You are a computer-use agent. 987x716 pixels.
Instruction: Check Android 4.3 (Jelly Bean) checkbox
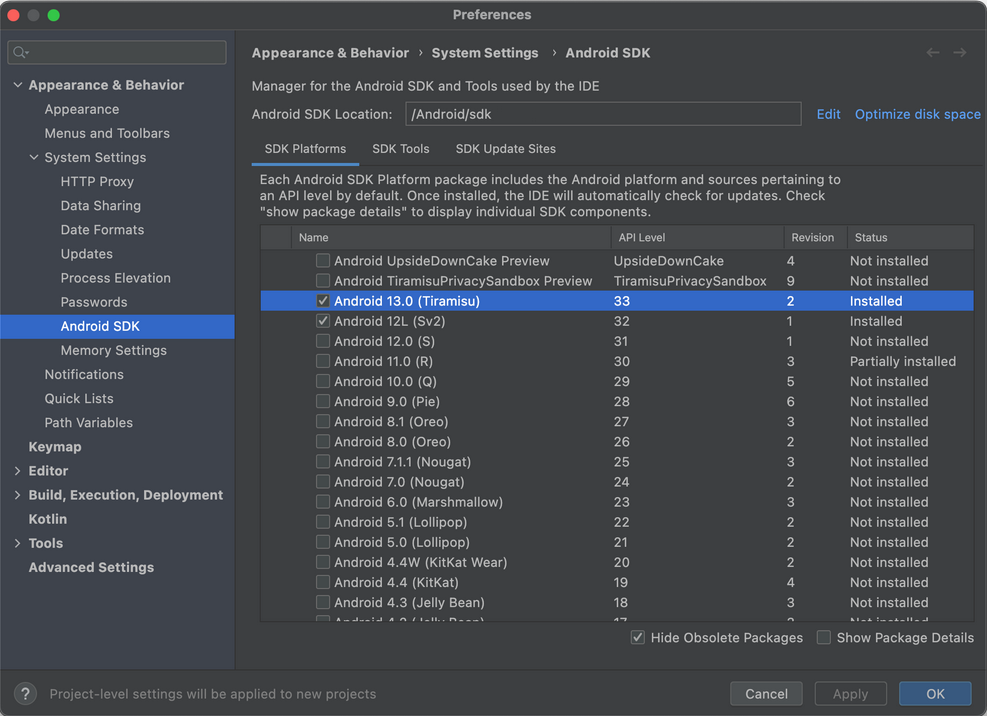(x=323, y=603)
